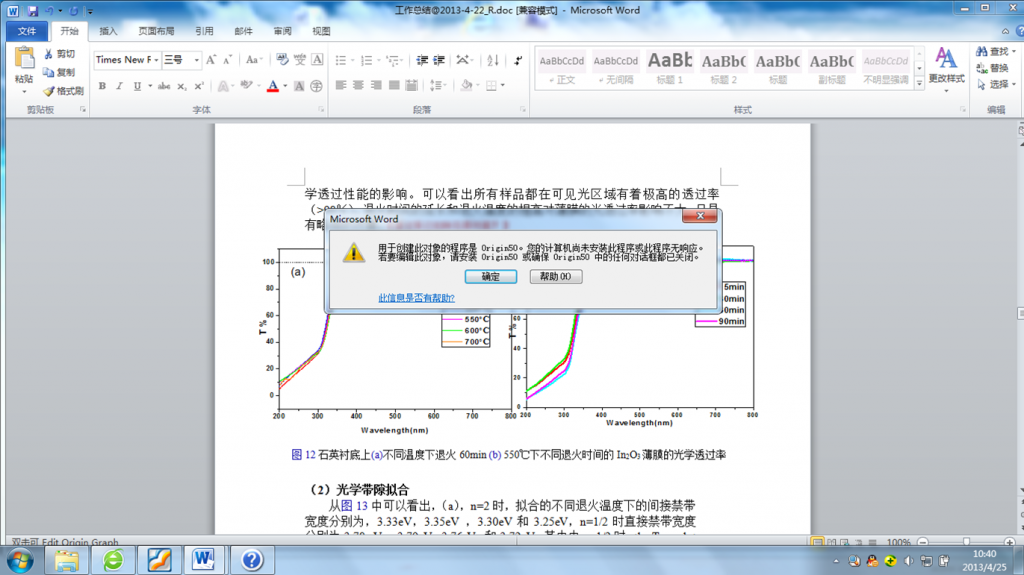Decrease paragraph indent
Screen dimensions: 1024x575
click(x=423, y=60)
